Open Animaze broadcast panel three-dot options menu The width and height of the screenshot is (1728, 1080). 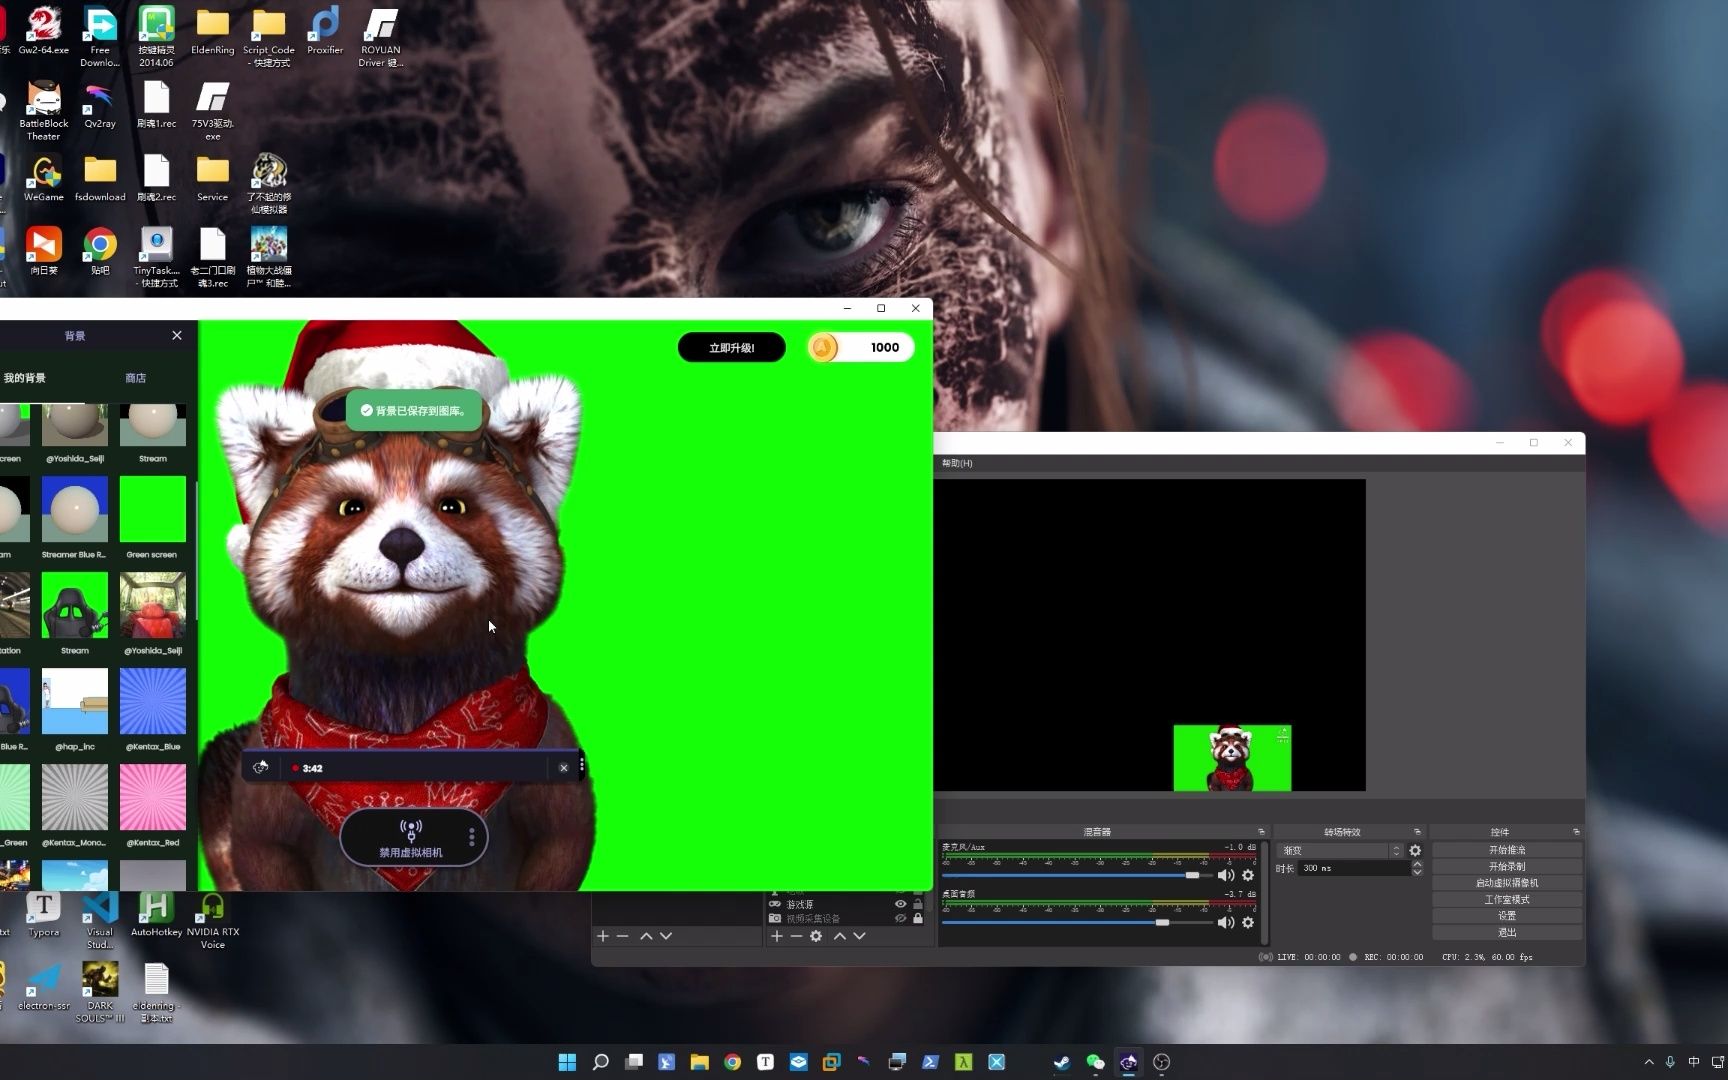tap(471, 837)
